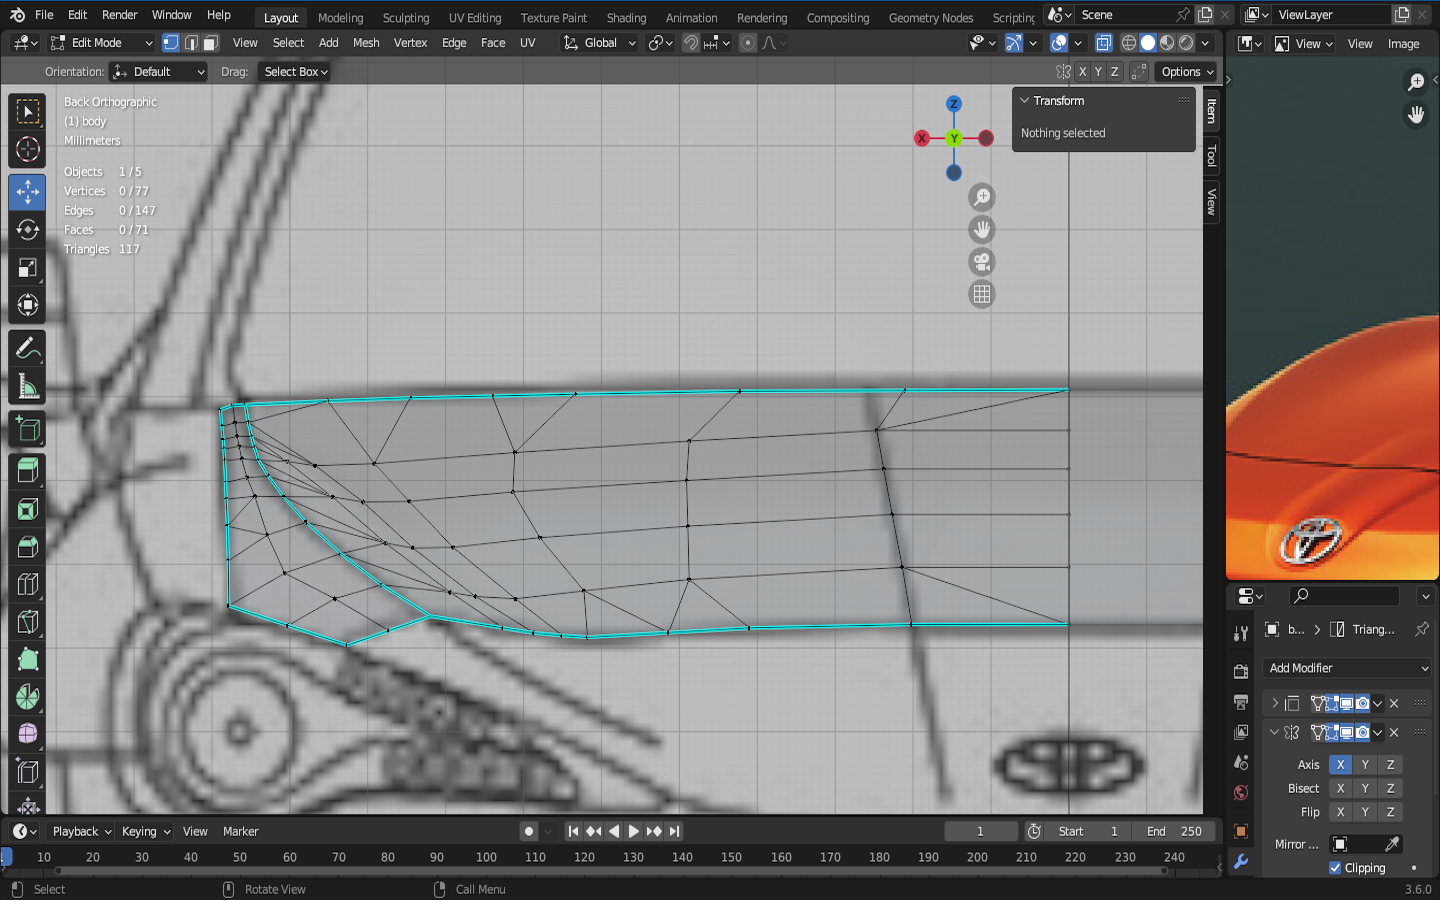Click the viewport zoom magnifier icon
Viewport: 1440px width, 900px height.
click(982, 198)
